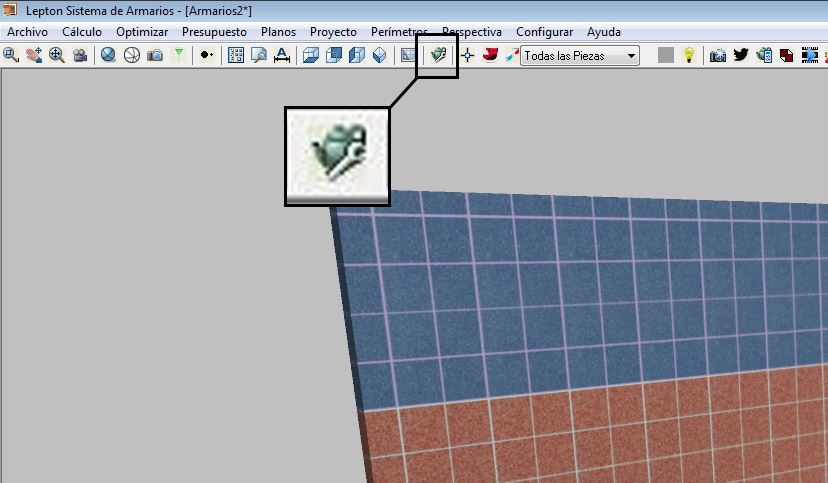This screenshot has height=483, width=828.
Task: Open the Perímetros menu
Action: click(399, 32)
